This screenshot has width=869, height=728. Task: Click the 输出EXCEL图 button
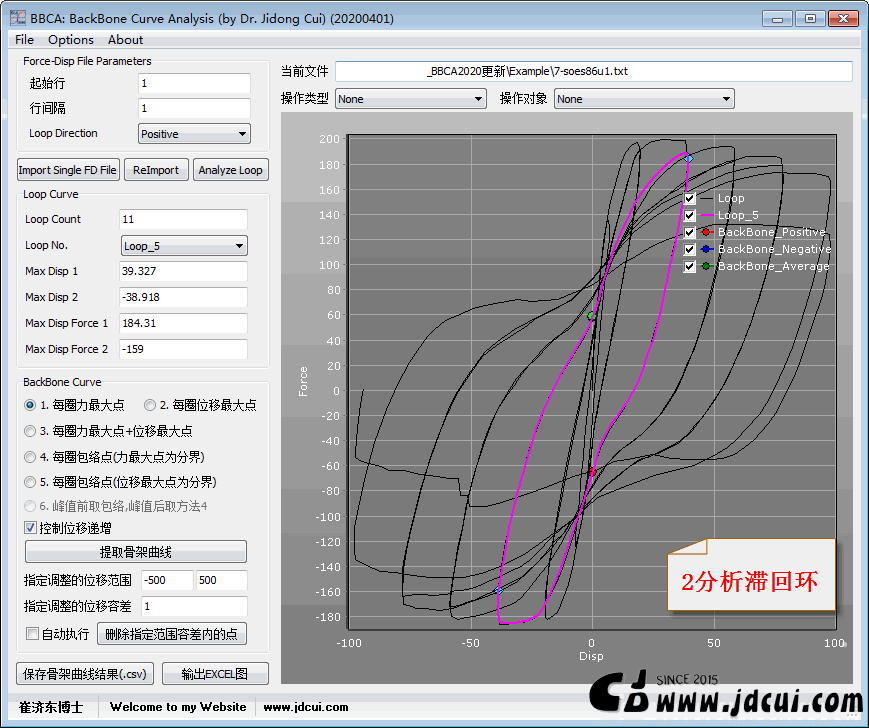[215, 674]
